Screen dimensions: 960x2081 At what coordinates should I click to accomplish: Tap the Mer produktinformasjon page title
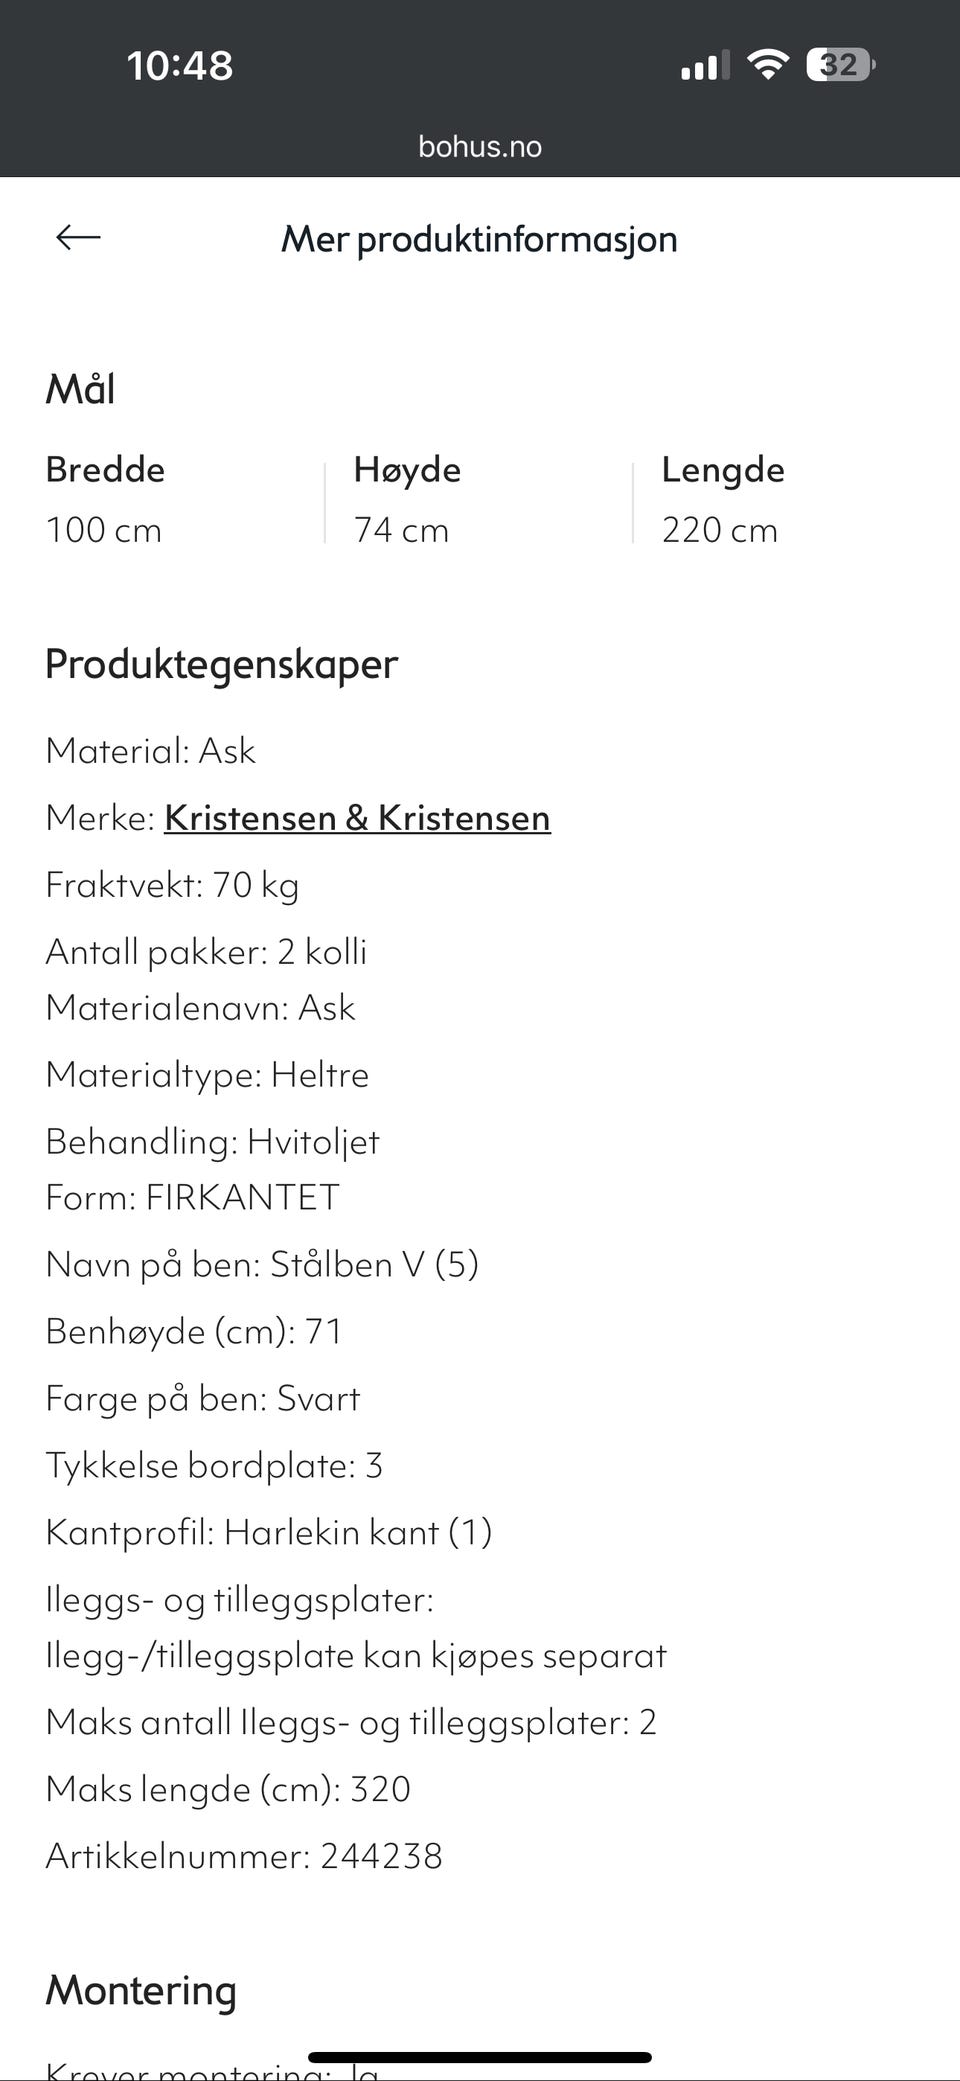click(480, 239)
